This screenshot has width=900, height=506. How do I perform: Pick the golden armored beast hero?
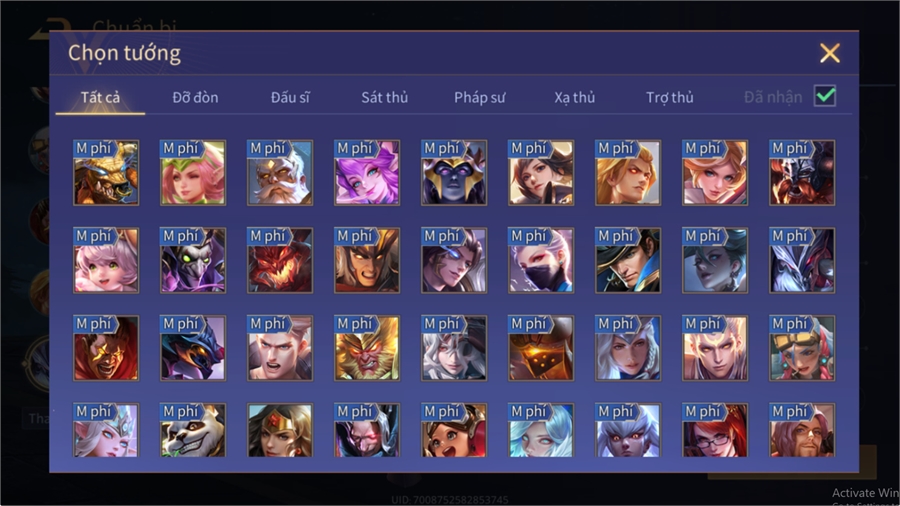(x=106, y=173)
